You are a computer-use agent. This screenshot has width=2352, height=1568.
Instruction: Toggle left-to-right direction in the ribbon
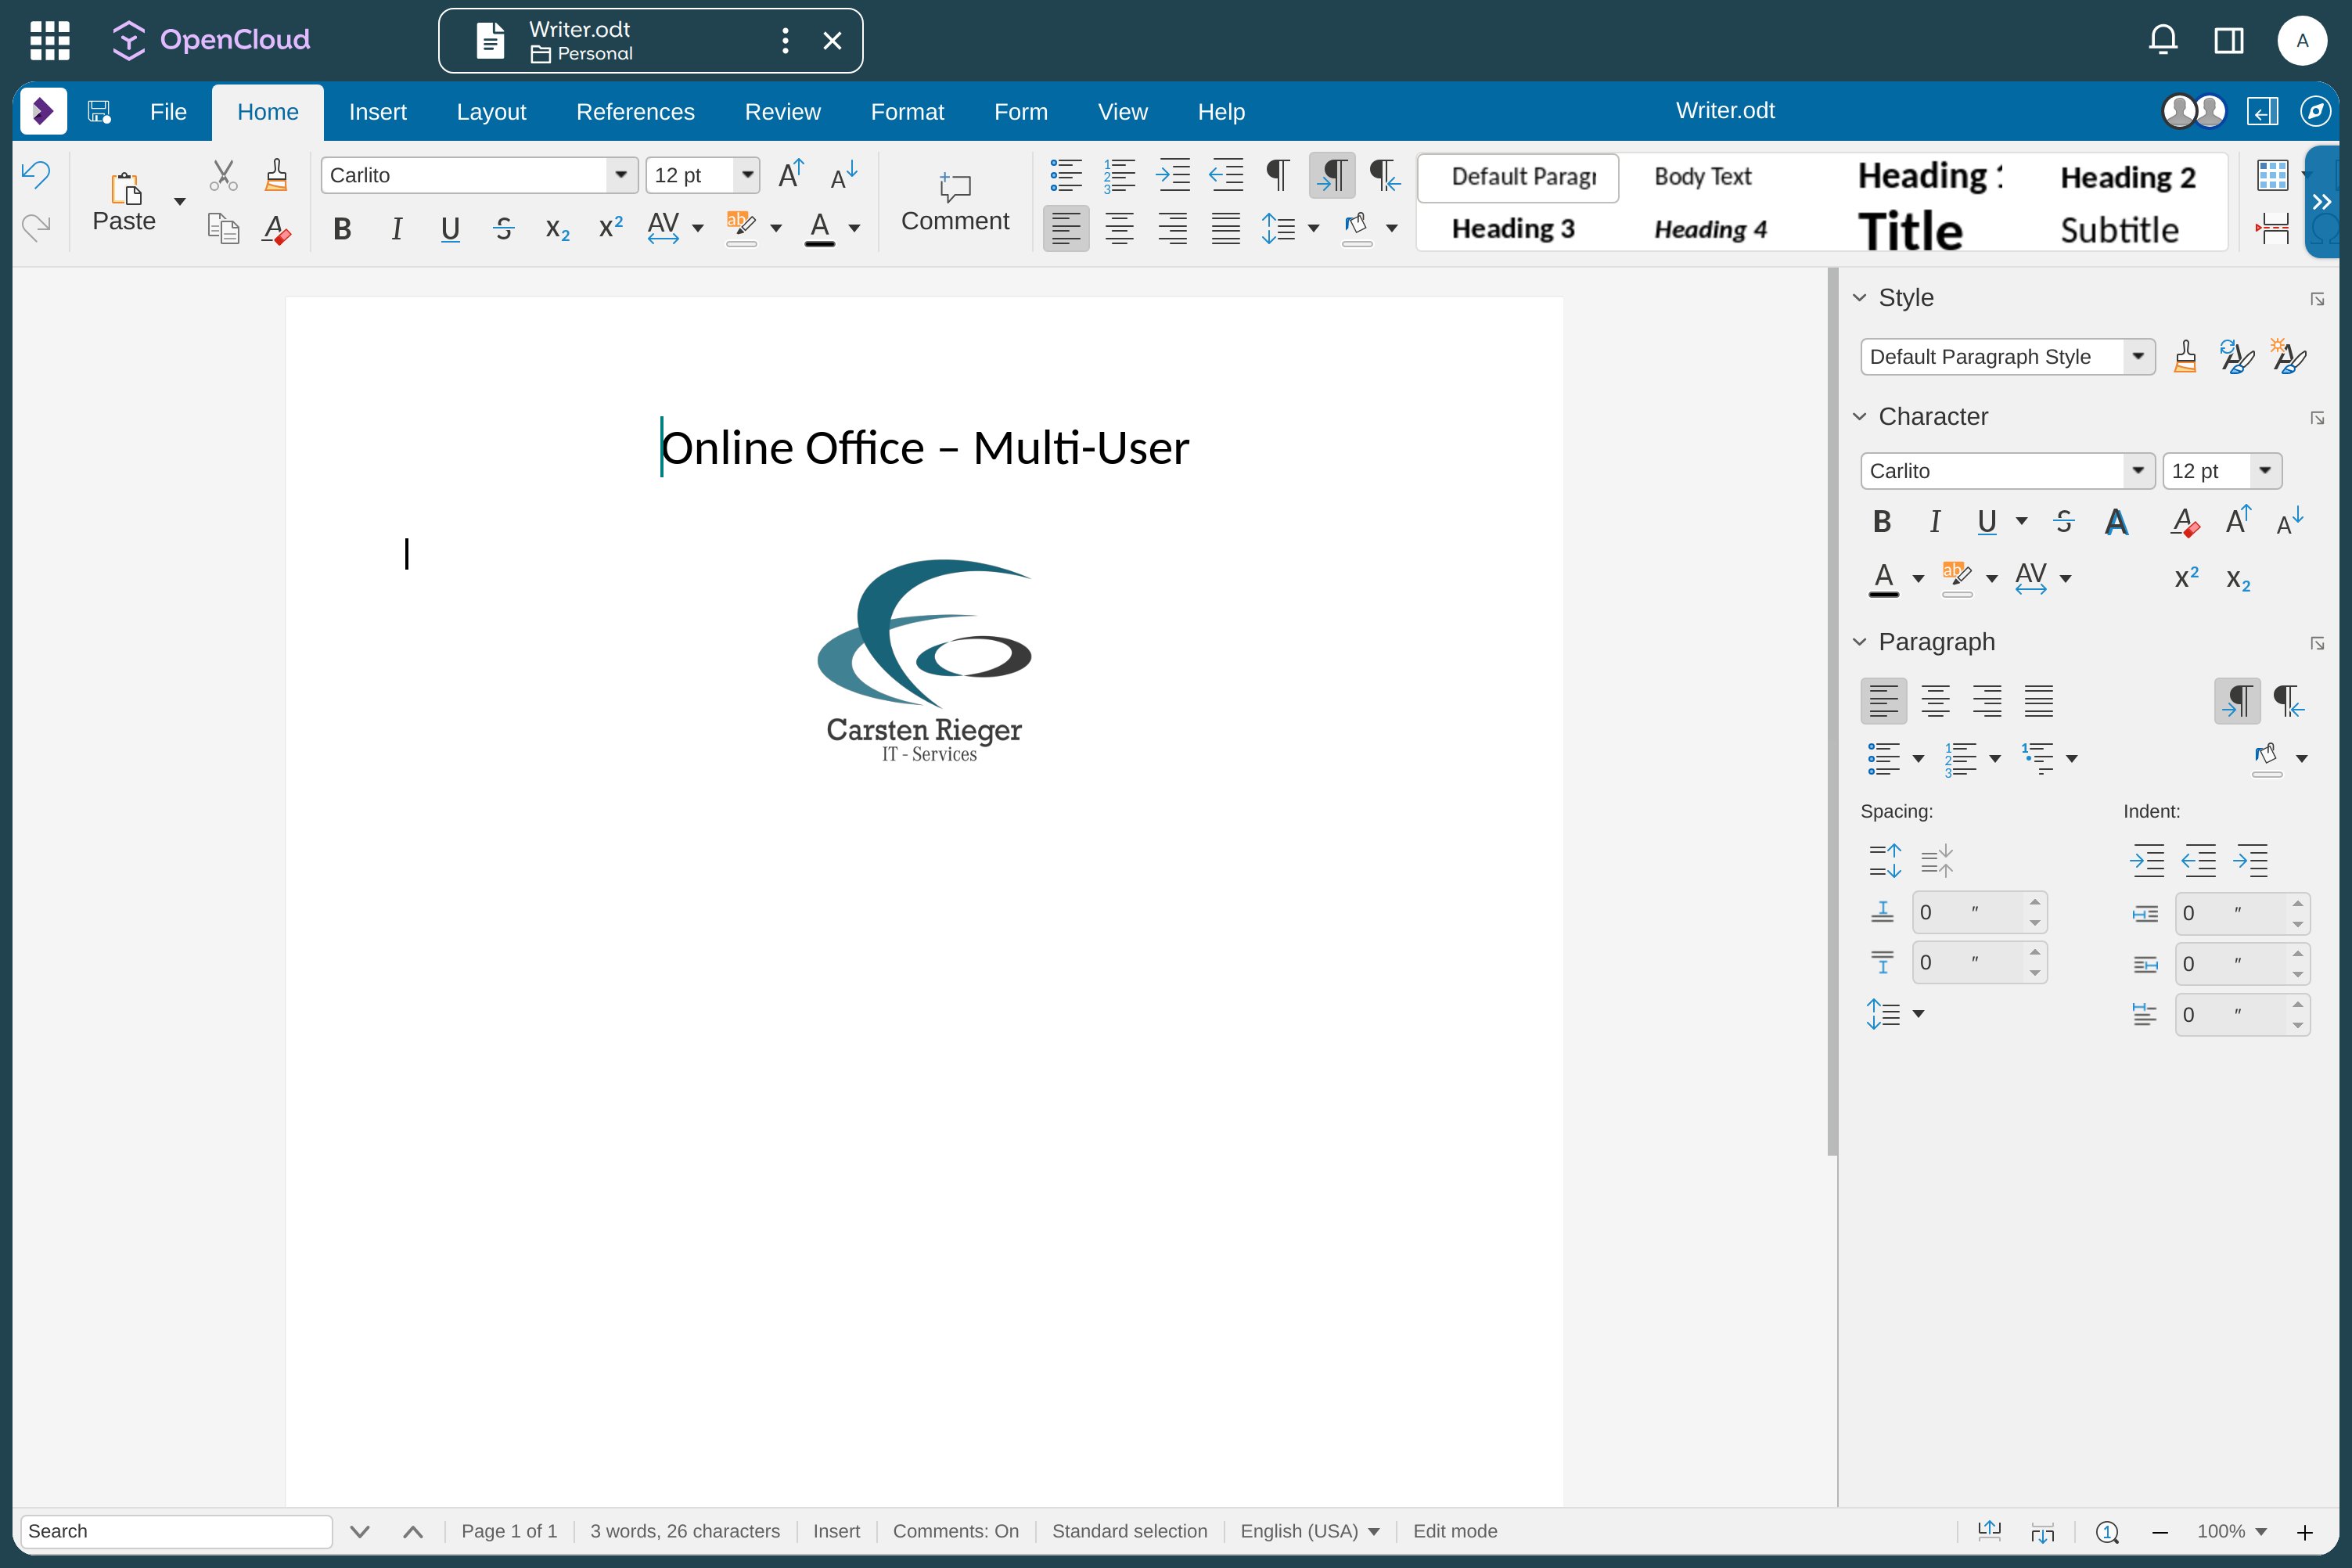pyautogui.click(x=1332, y=175)
